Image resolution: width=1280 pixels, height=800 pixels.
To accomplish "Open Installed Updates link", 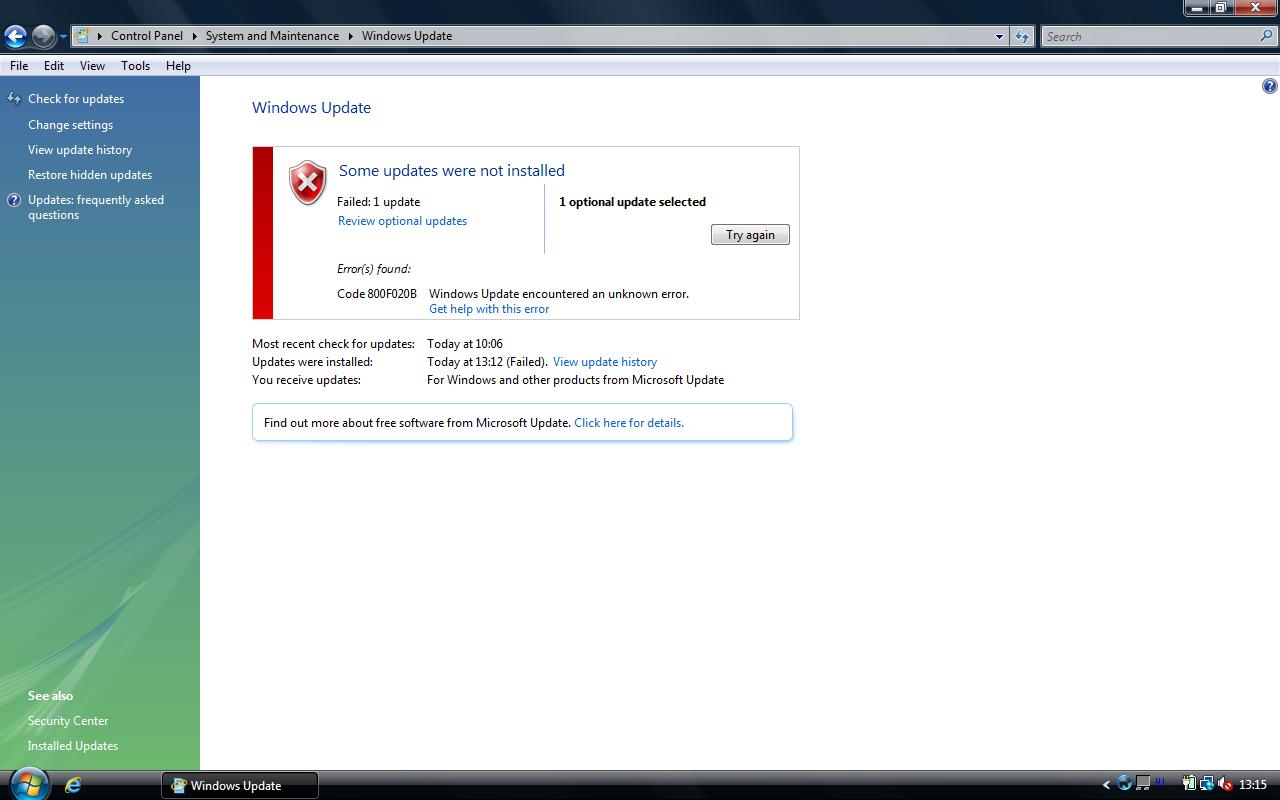I will pyautogui.click(x=73, y=746).
